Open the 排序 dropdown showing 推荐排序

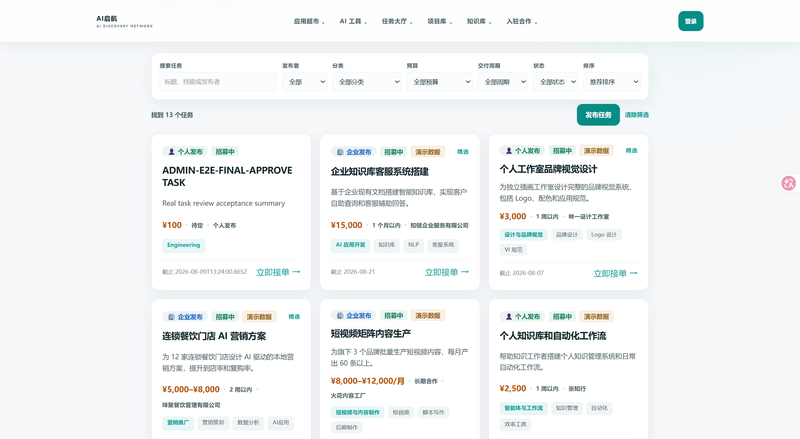(x=611, y=82)
